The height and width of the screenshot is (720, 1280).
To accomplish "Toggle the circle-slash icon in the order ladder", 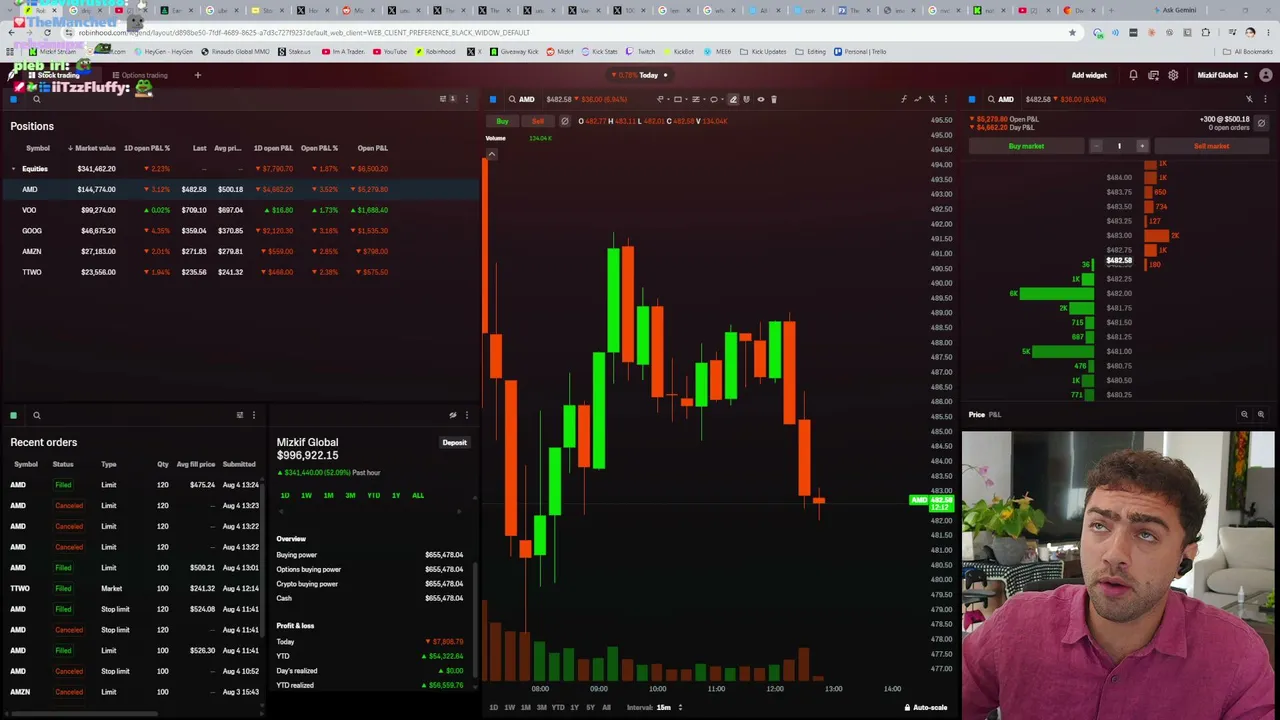I will (x=1261, y=123).
